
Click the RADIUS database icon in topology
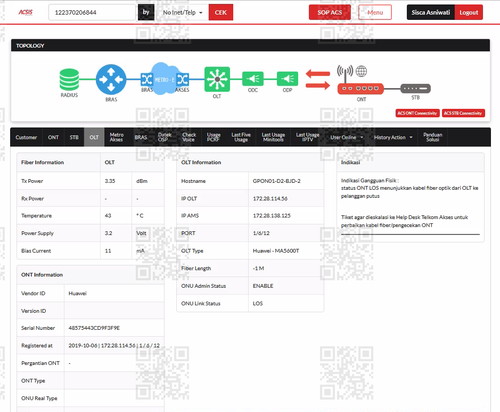tap(69, 79)
